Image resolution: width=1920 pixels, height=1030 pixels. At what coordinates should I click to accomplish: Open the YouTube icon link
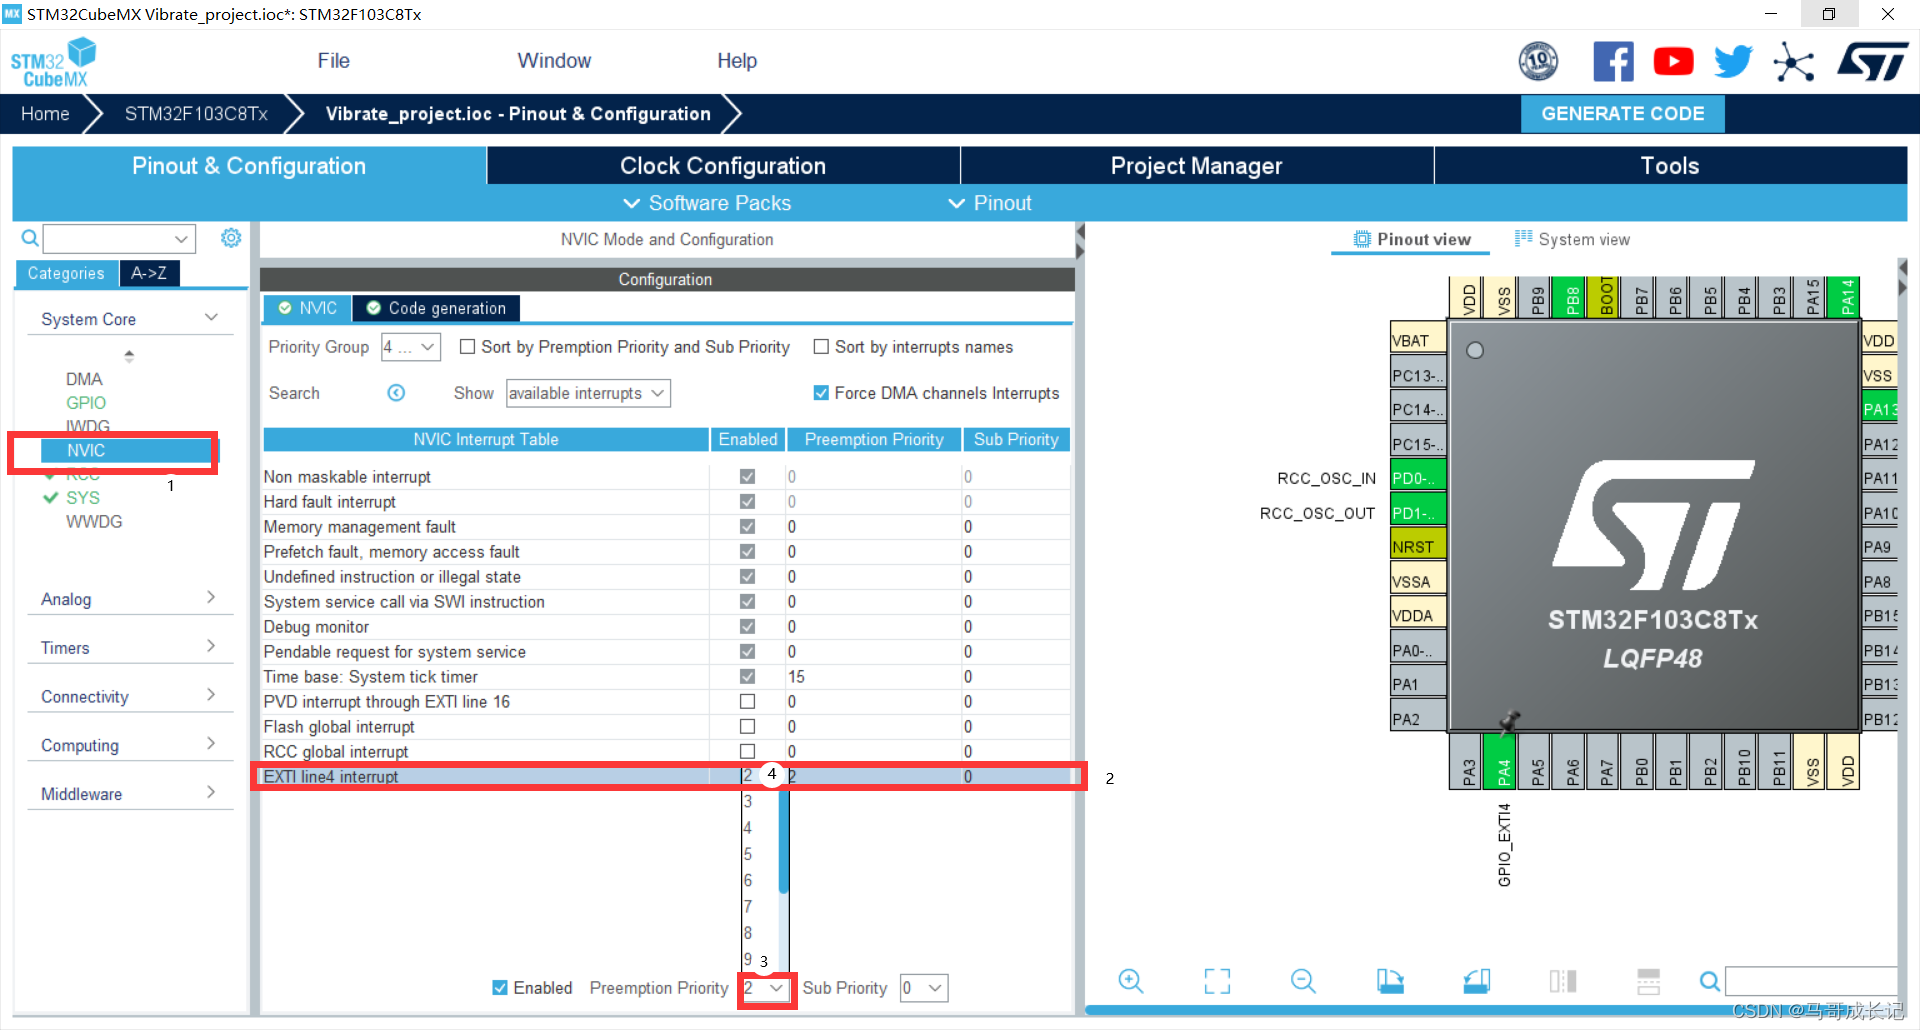(1673, 62)
